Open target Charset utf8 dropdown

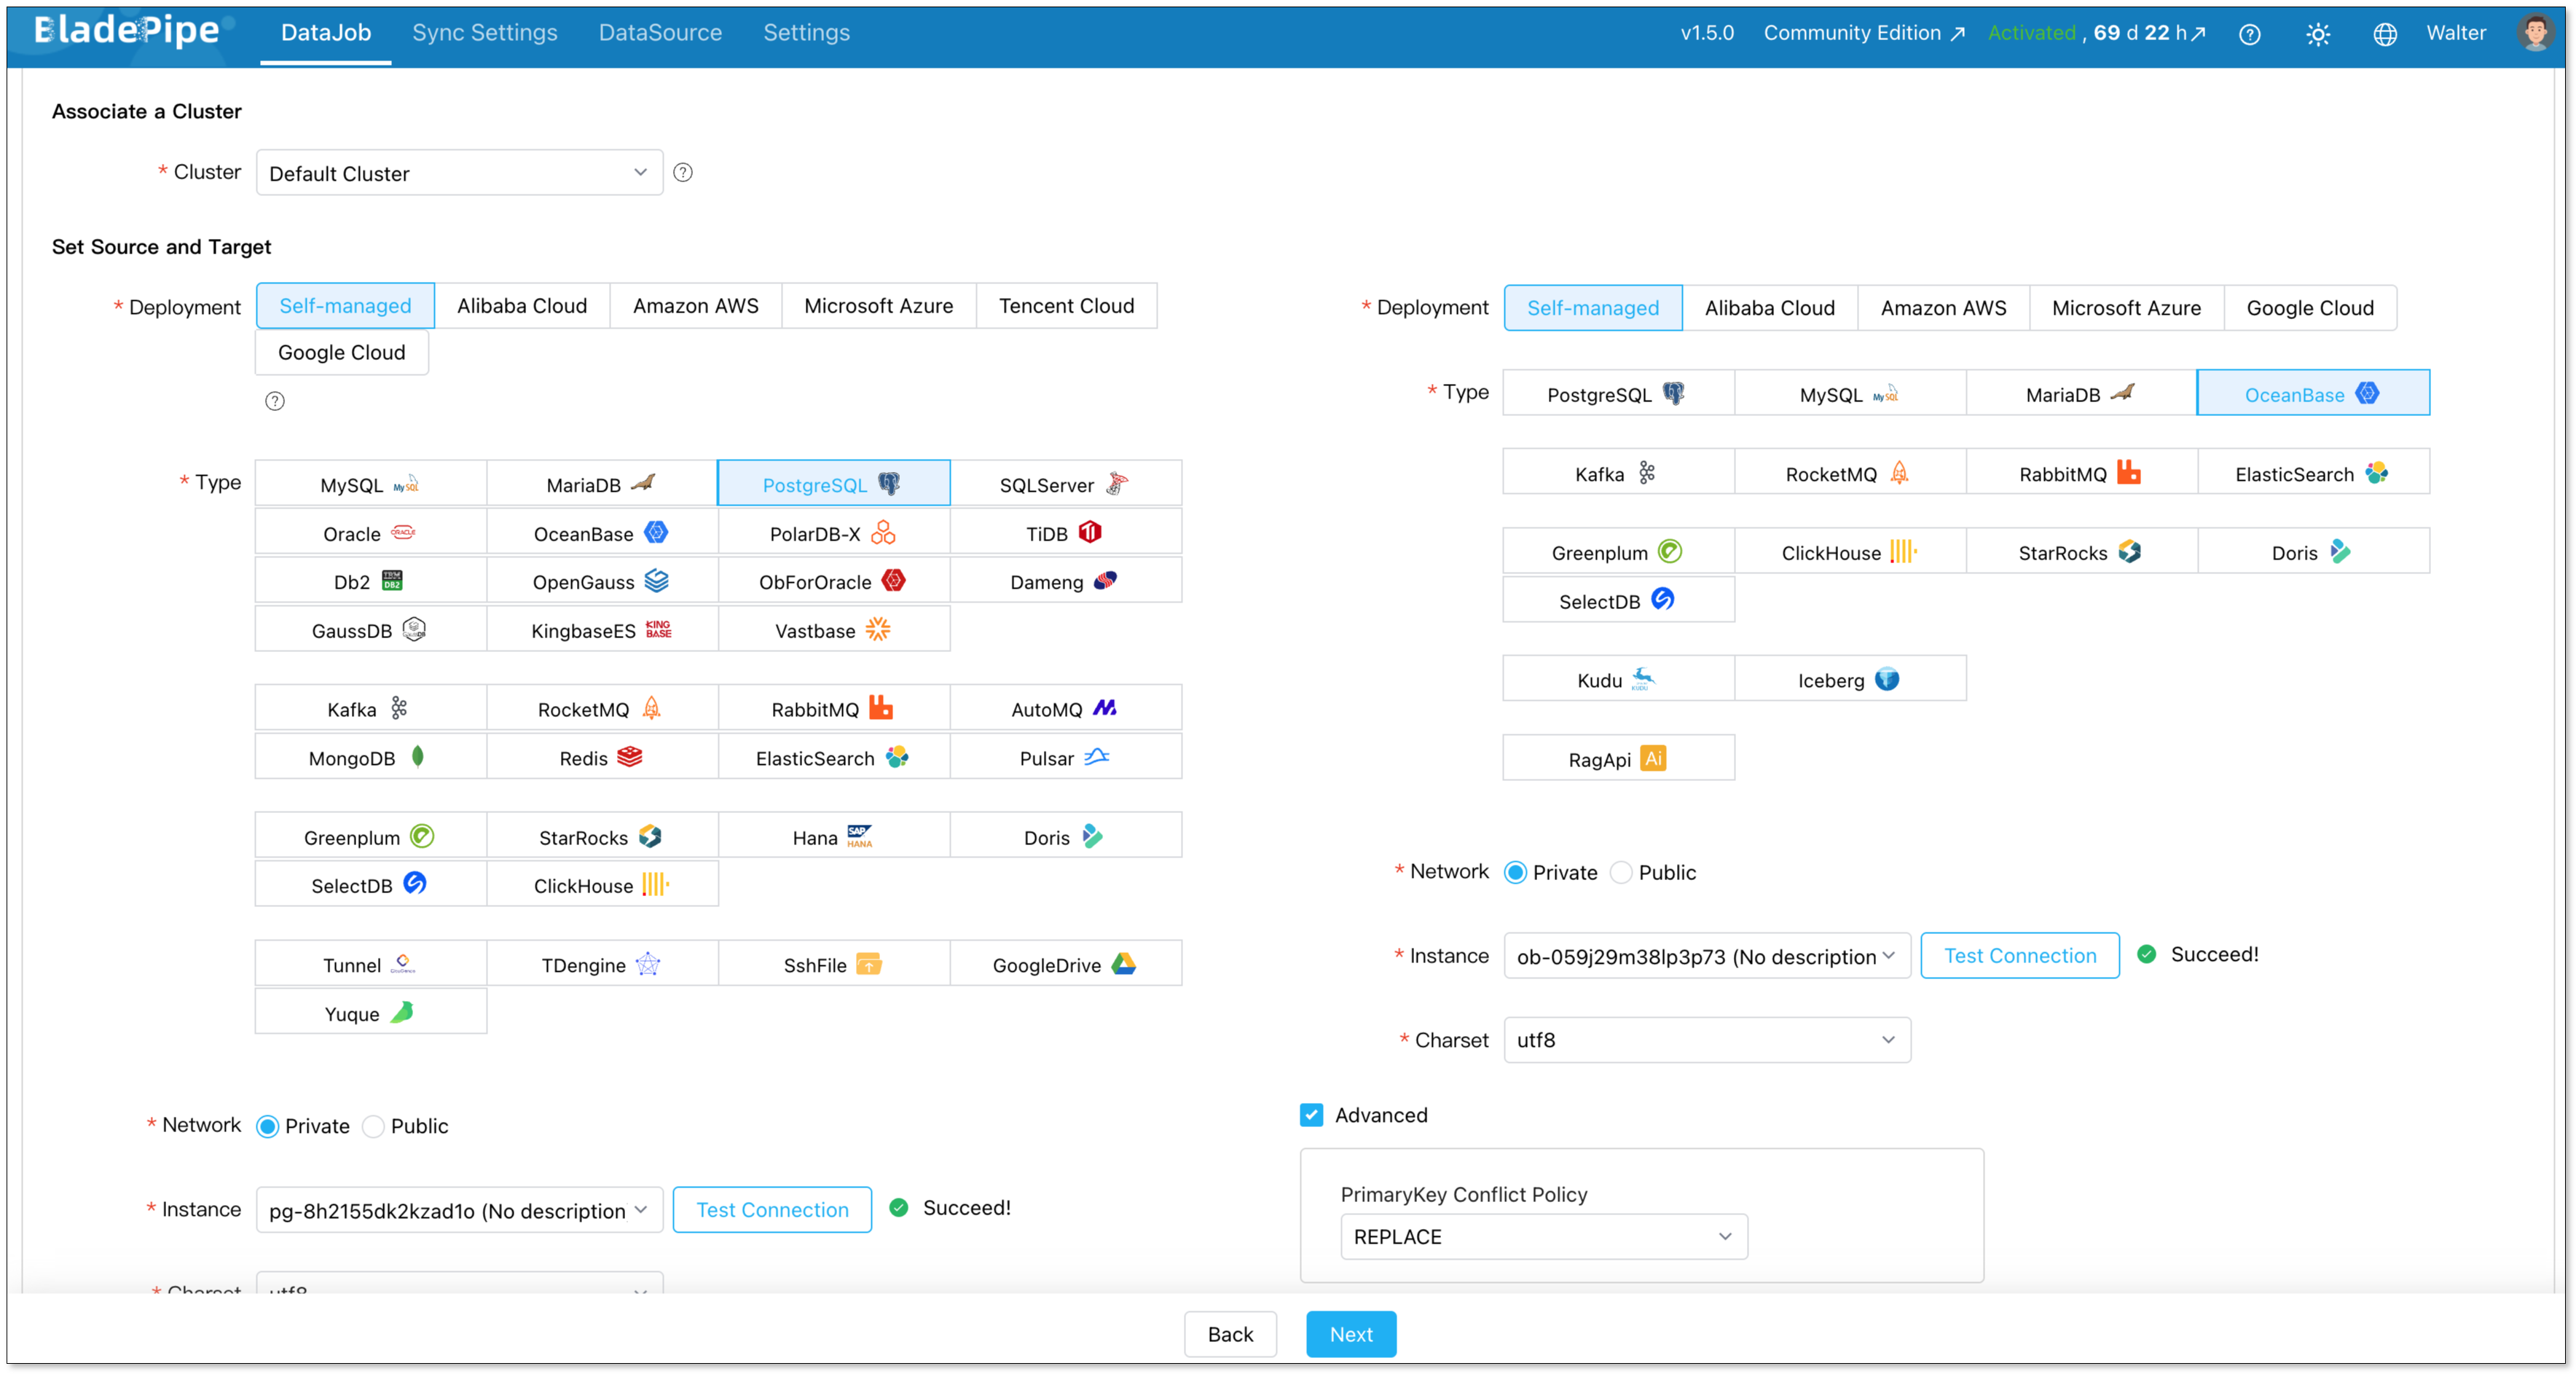(x=1707, y=1039)
